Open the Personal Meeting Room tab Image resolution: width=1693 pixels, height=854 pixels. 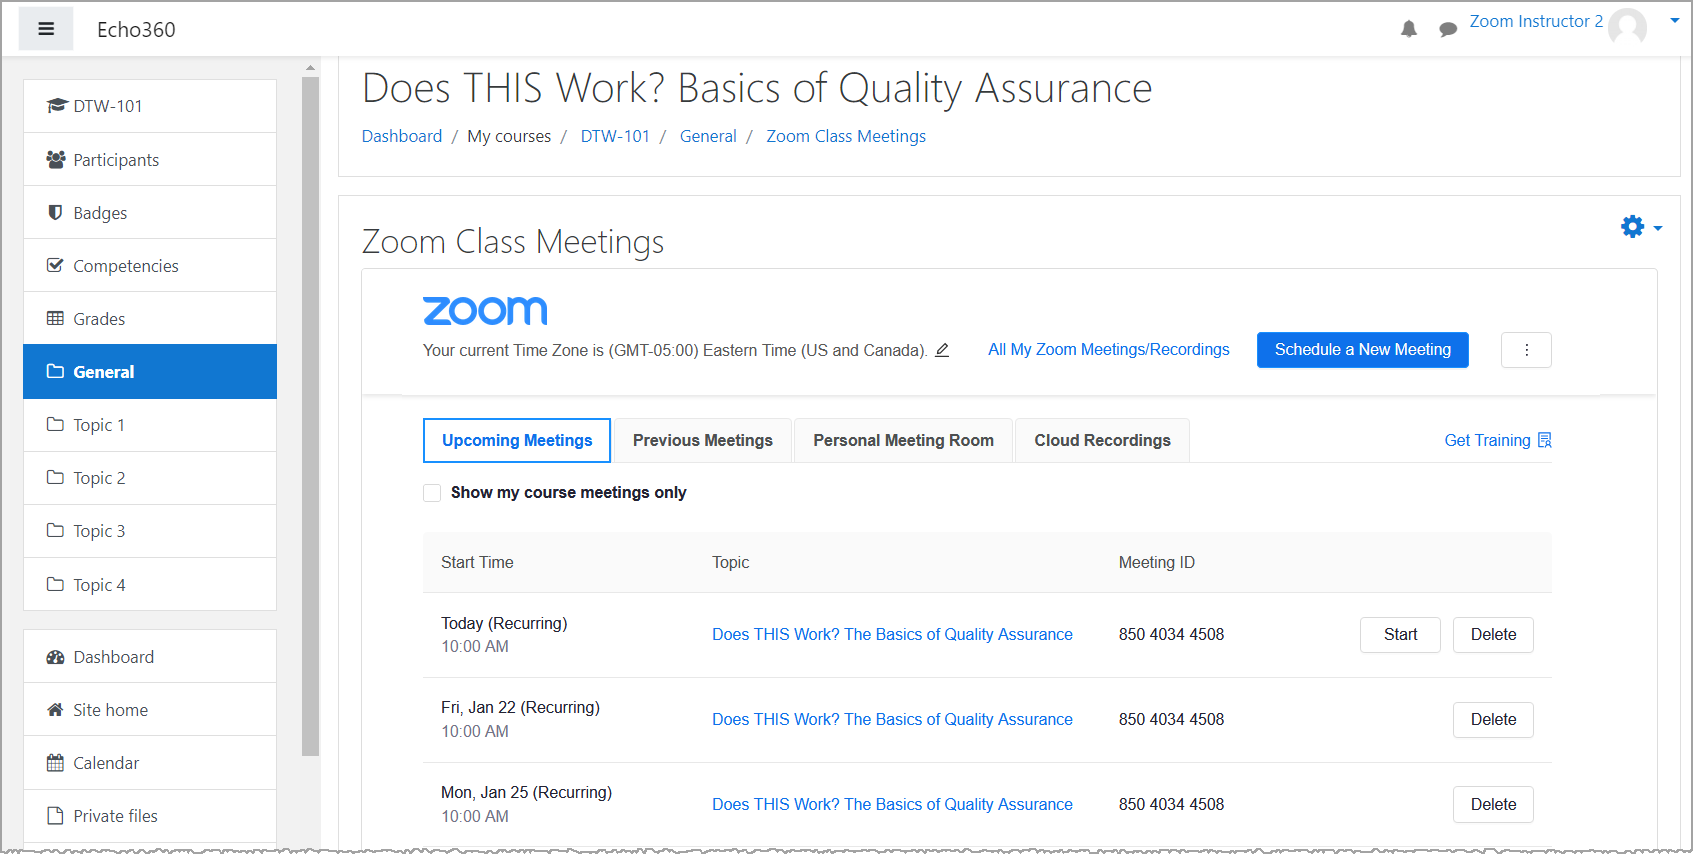(903, 441)
